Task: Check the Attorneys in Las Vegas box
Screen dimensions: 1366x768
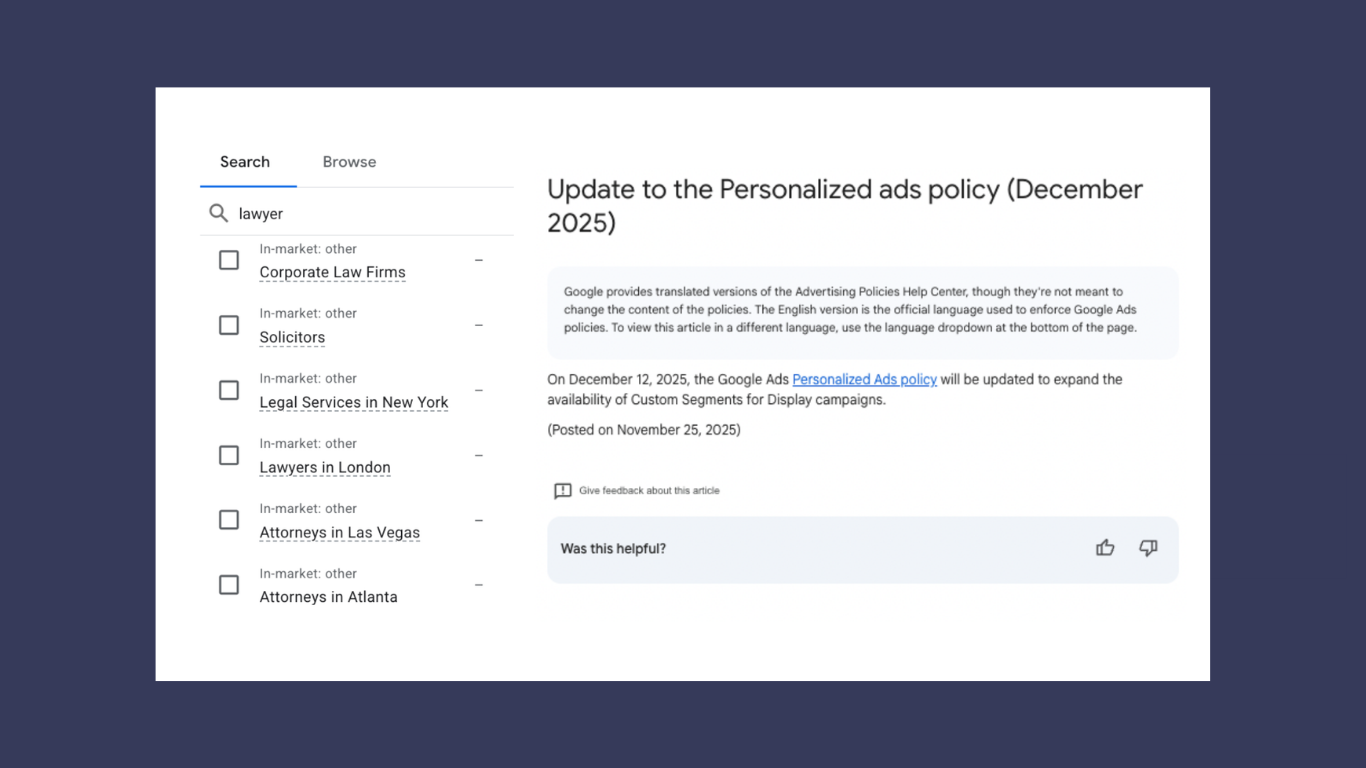Action: pyautogui.click(x=229, y=520)
